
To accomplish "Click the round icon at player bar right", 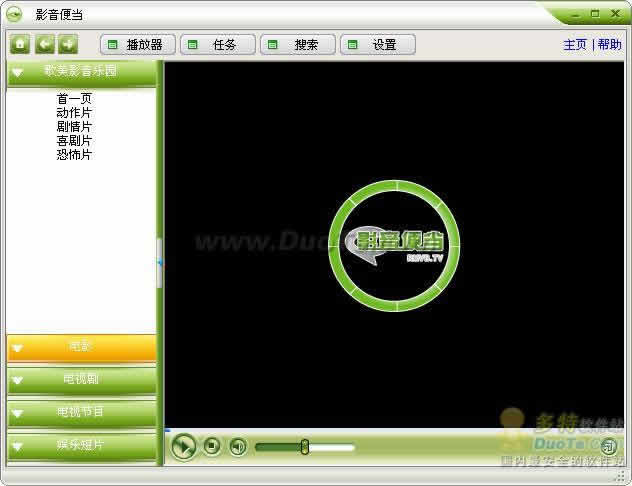I will coord(609,447).
